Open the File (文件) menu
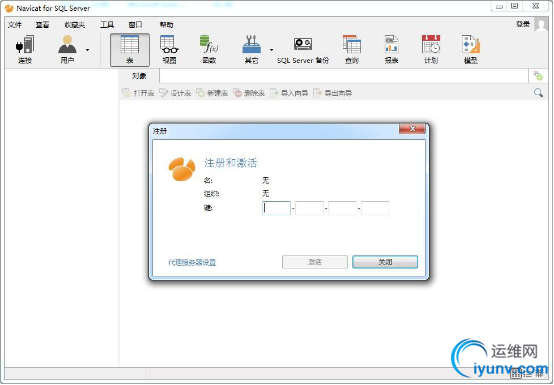 pos(15,25)
